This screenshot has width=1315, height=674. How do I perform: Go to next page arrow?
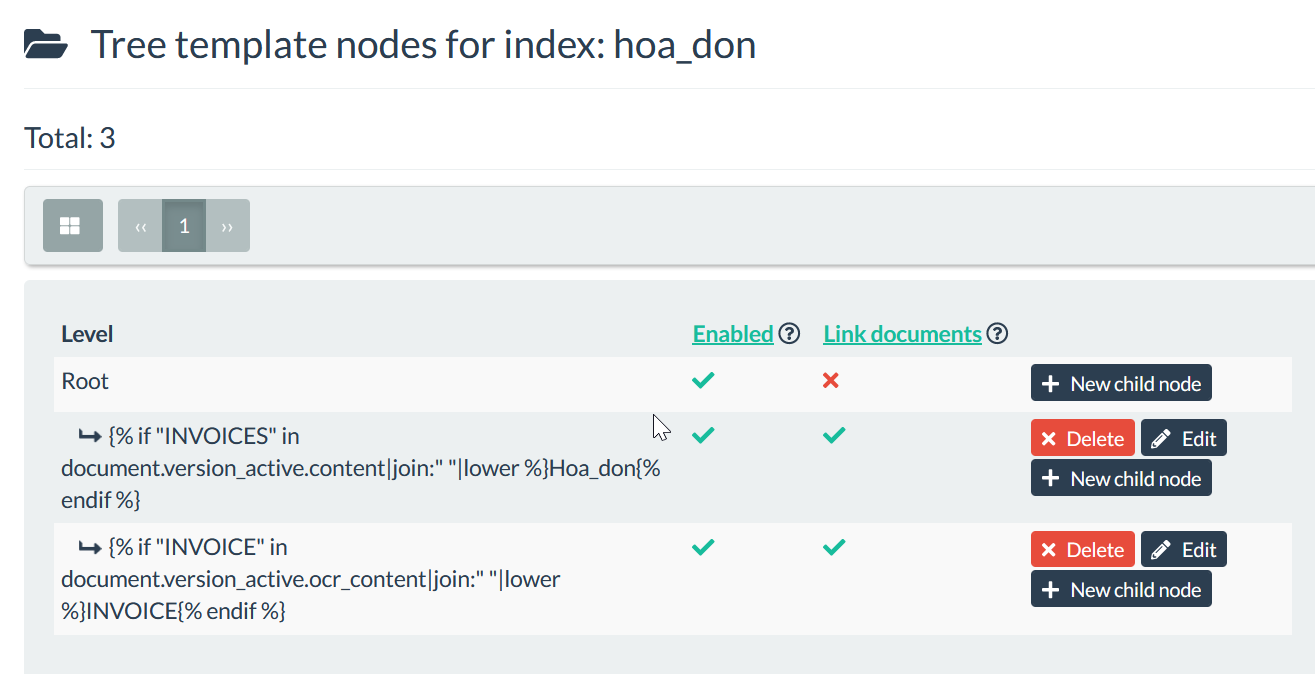click(228, 226)
